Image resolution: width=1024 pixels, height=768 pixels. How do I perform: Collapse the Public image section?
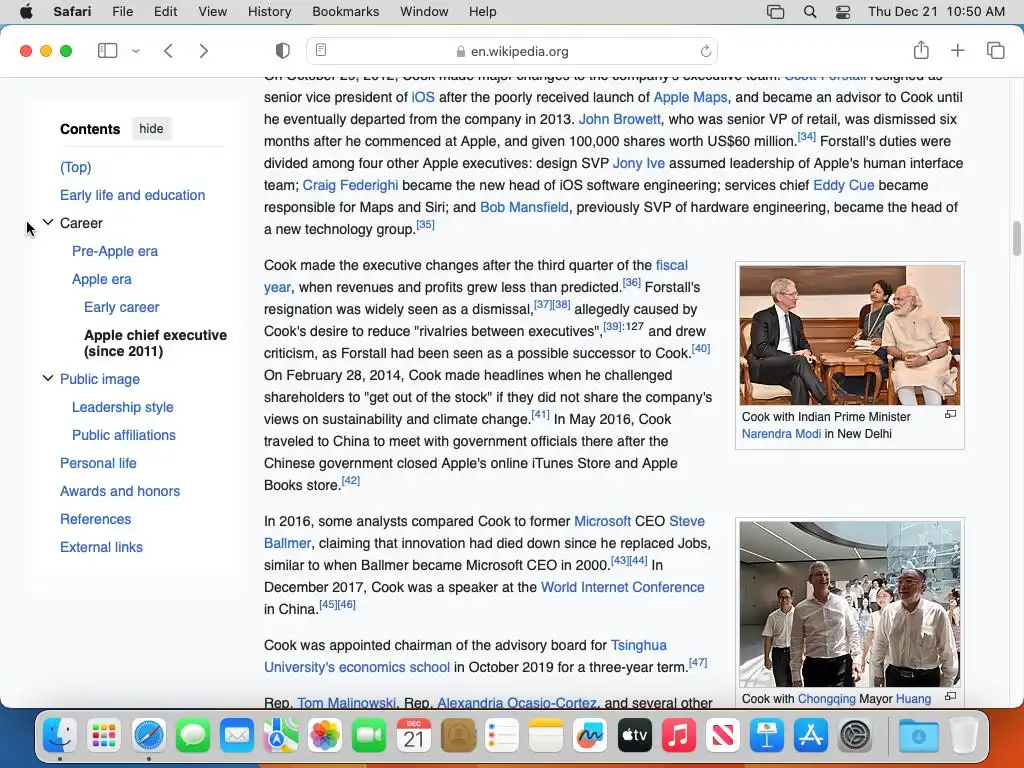(48, 379)
